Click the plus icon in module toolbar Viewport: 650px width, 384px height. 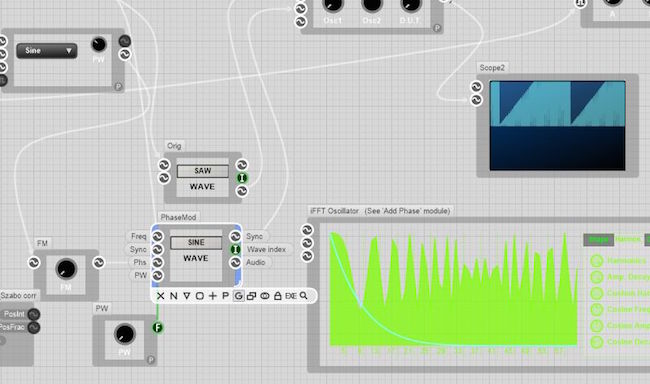pos(213,296)
